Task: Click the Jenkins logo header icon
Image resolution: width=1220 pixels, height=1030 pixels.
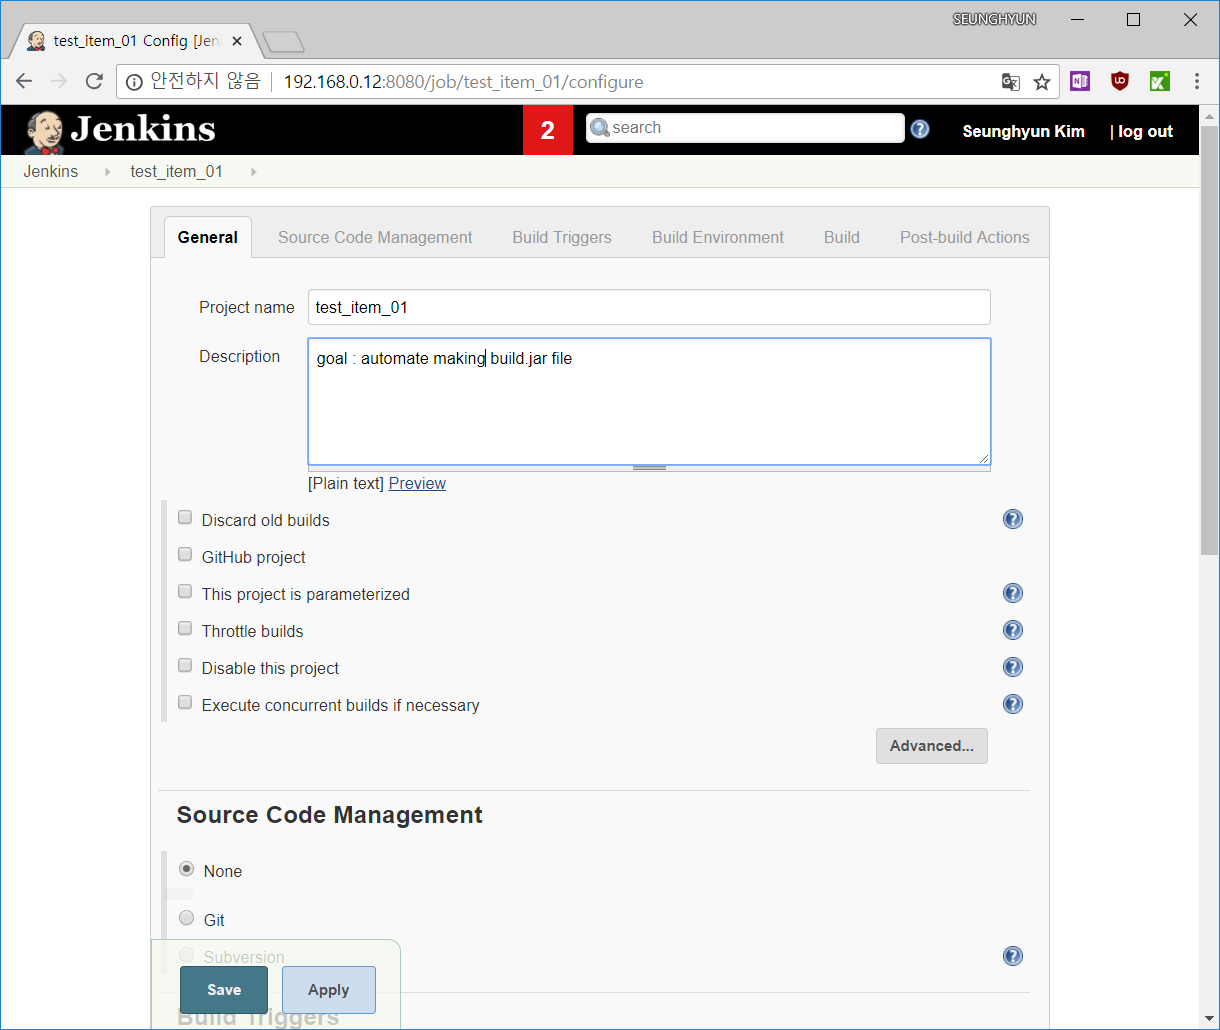Action: pos(120,130)
